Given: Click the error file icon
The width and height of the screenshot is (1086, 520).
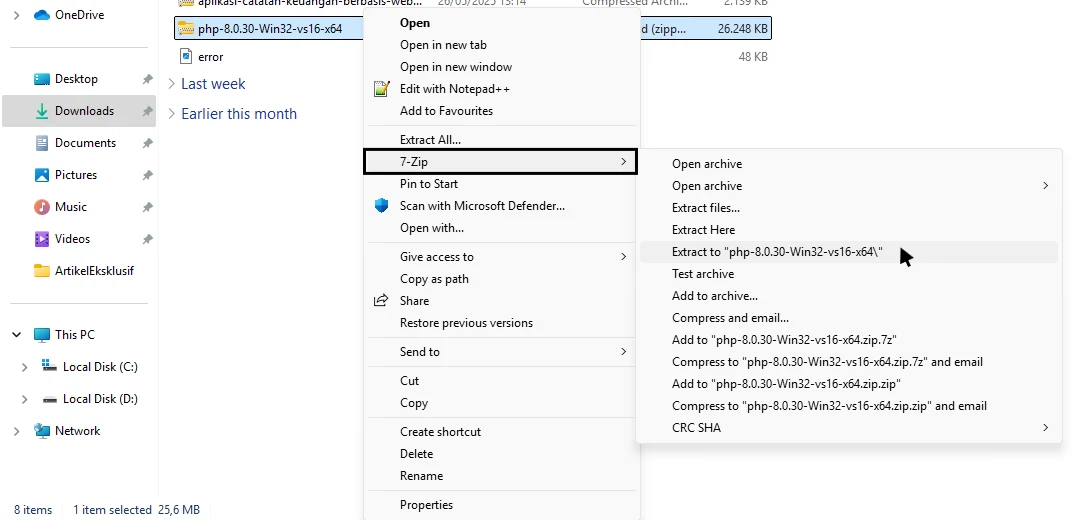Looking at the screenshot, I should [x=186, y=57].
